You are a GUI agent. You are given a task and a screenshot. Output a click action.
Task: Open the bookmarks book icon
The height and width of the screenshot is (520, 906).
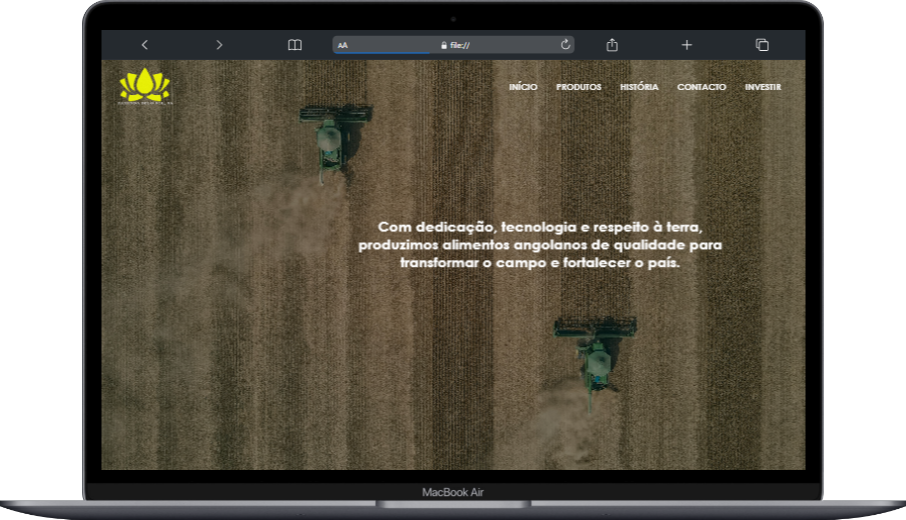(295, 45)
